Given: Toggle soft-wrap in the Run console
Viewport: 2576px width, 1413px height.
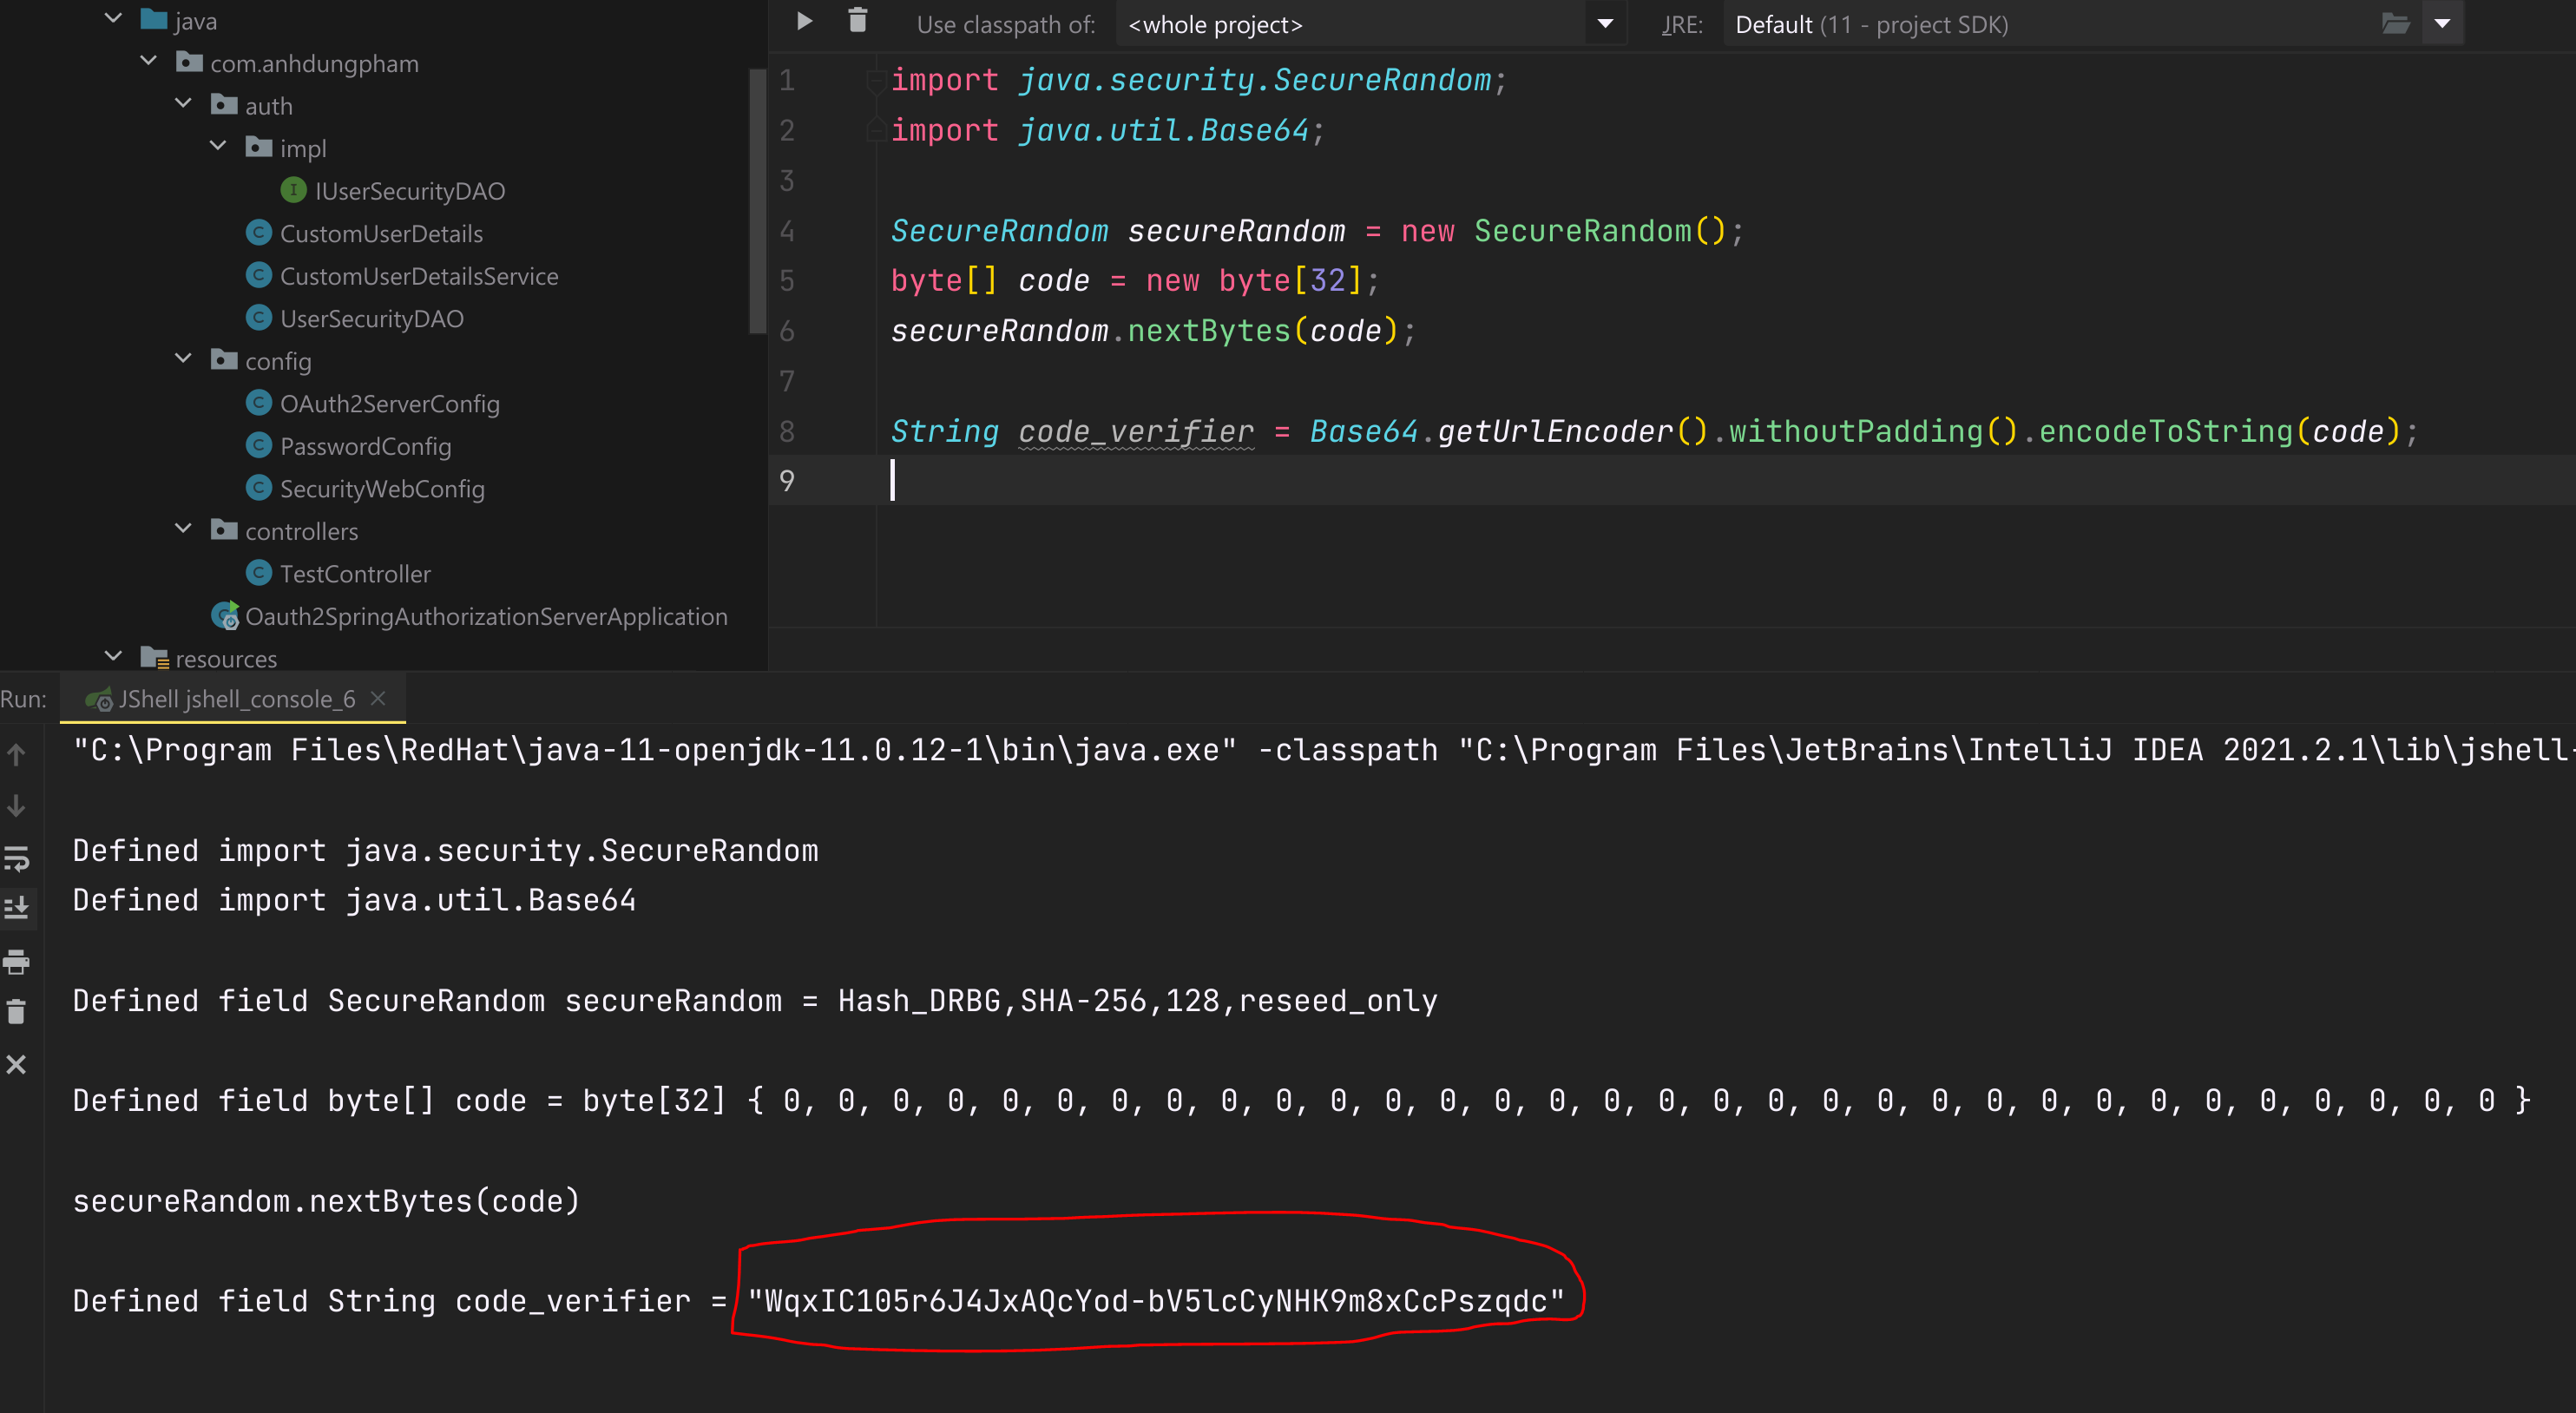Looking at the screenshot, I should 16,858.
